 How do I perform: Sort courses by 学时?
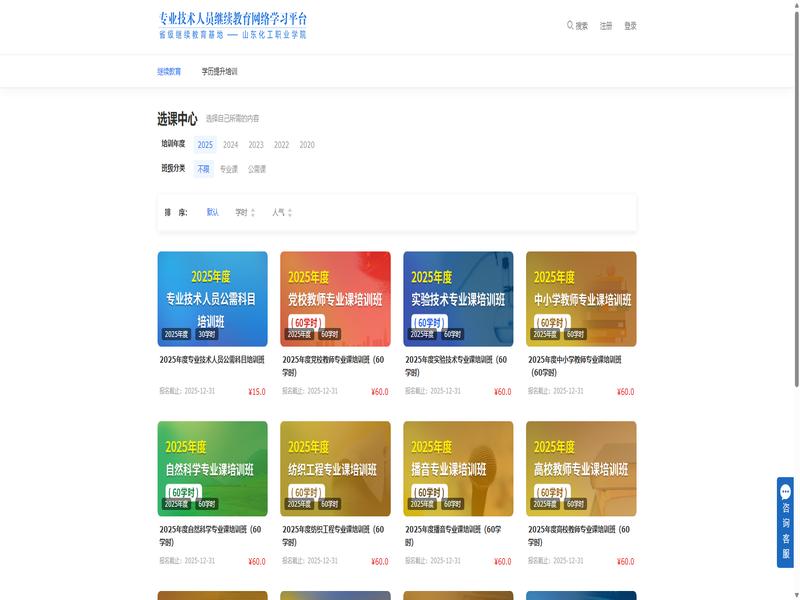click(241, 212)
